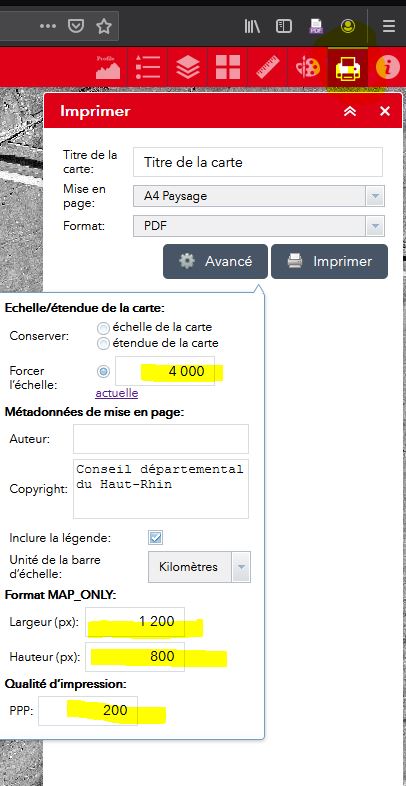
Task: Click the Avancé button
Action: click(x=215, y=261)
